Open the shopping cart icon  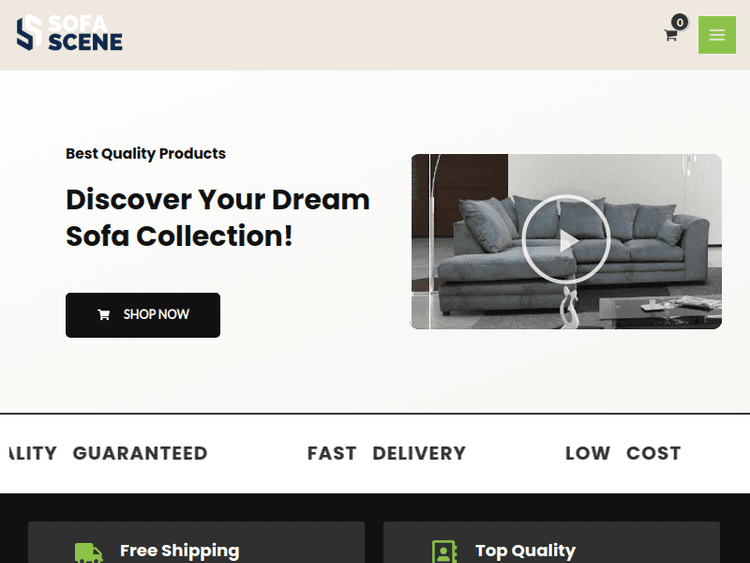point(671,35)
